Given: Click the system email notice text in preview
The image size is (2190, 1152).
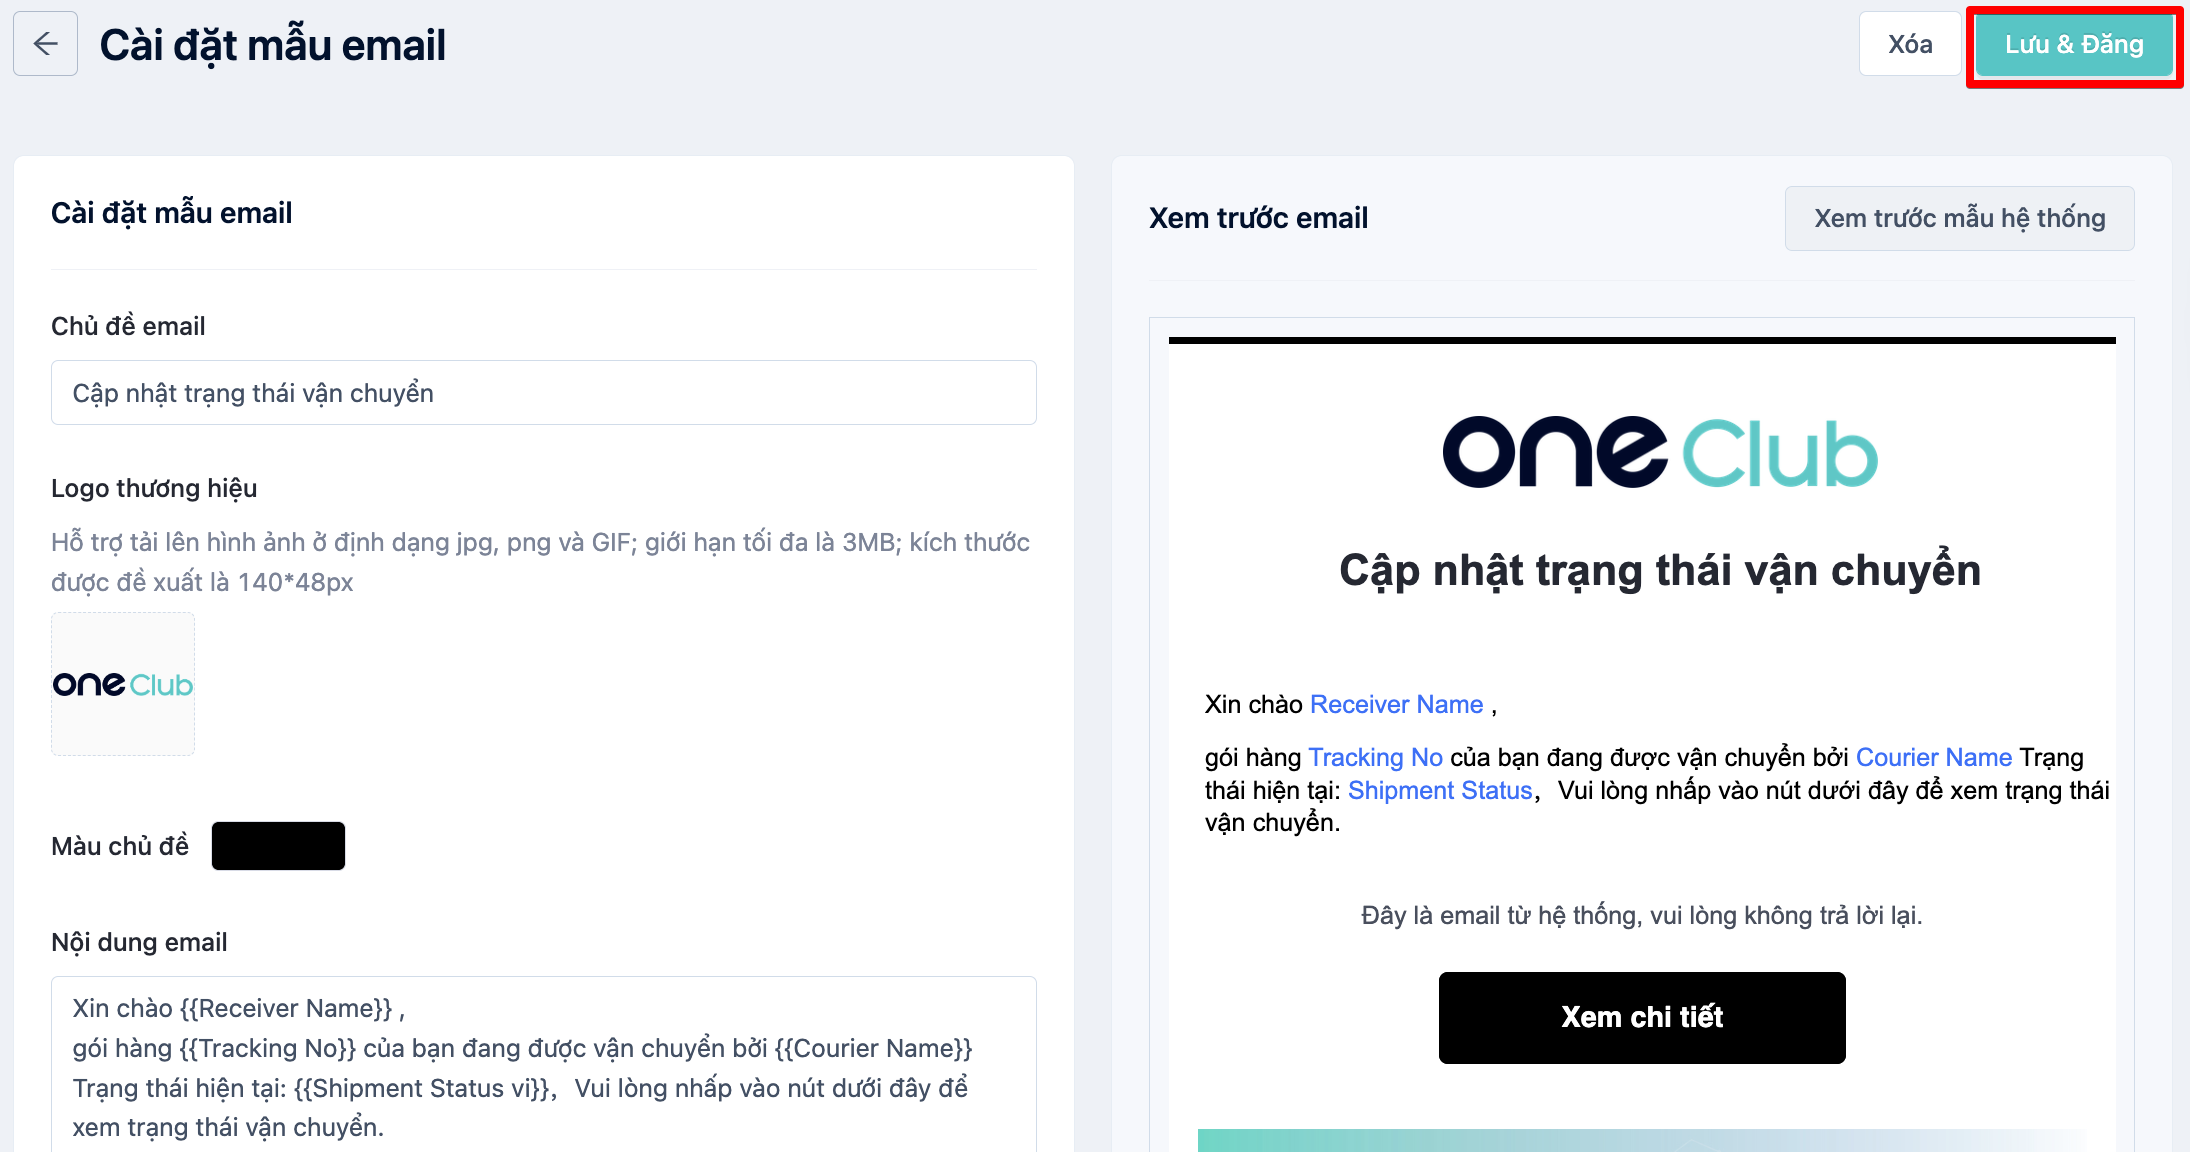Looking at the screenshot, I should point(1642,916).
